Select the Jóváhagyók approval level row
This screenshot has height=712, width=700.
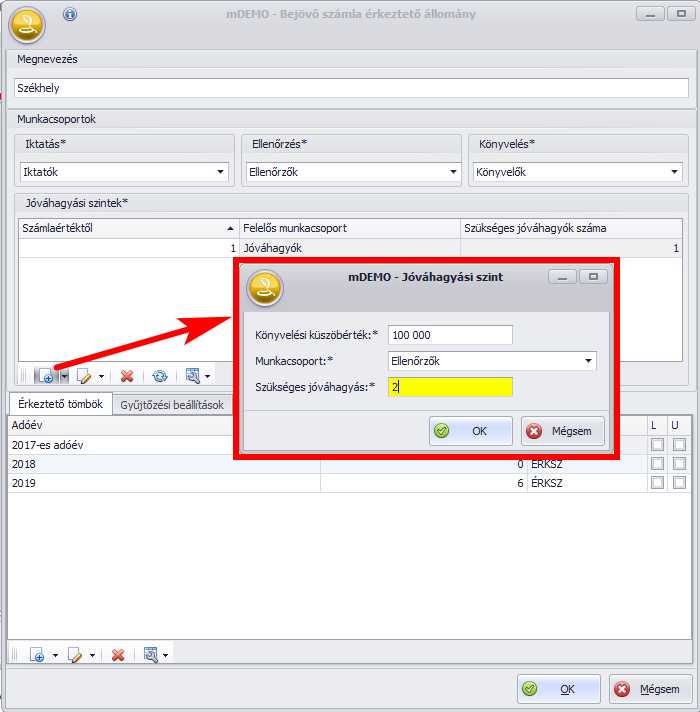click(350, 248)
